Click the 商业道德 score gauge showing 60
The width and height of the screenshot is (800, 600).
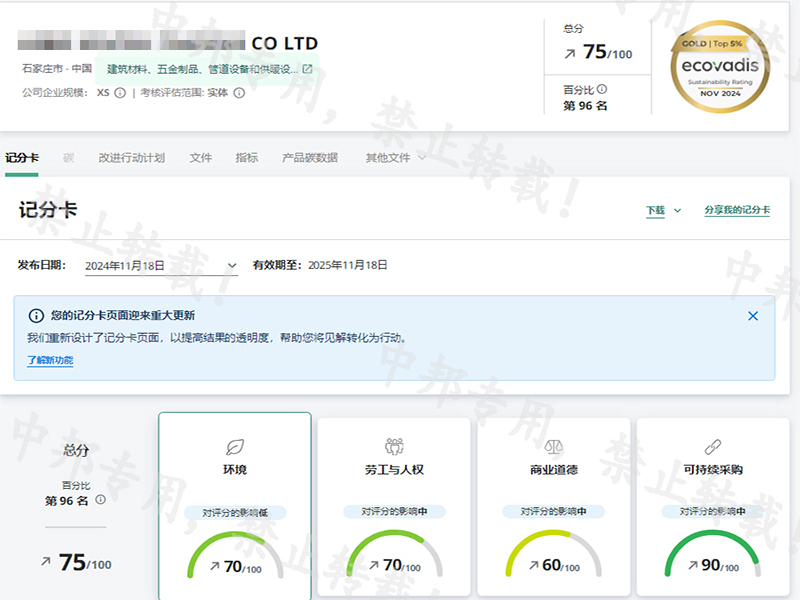(553, 555)
